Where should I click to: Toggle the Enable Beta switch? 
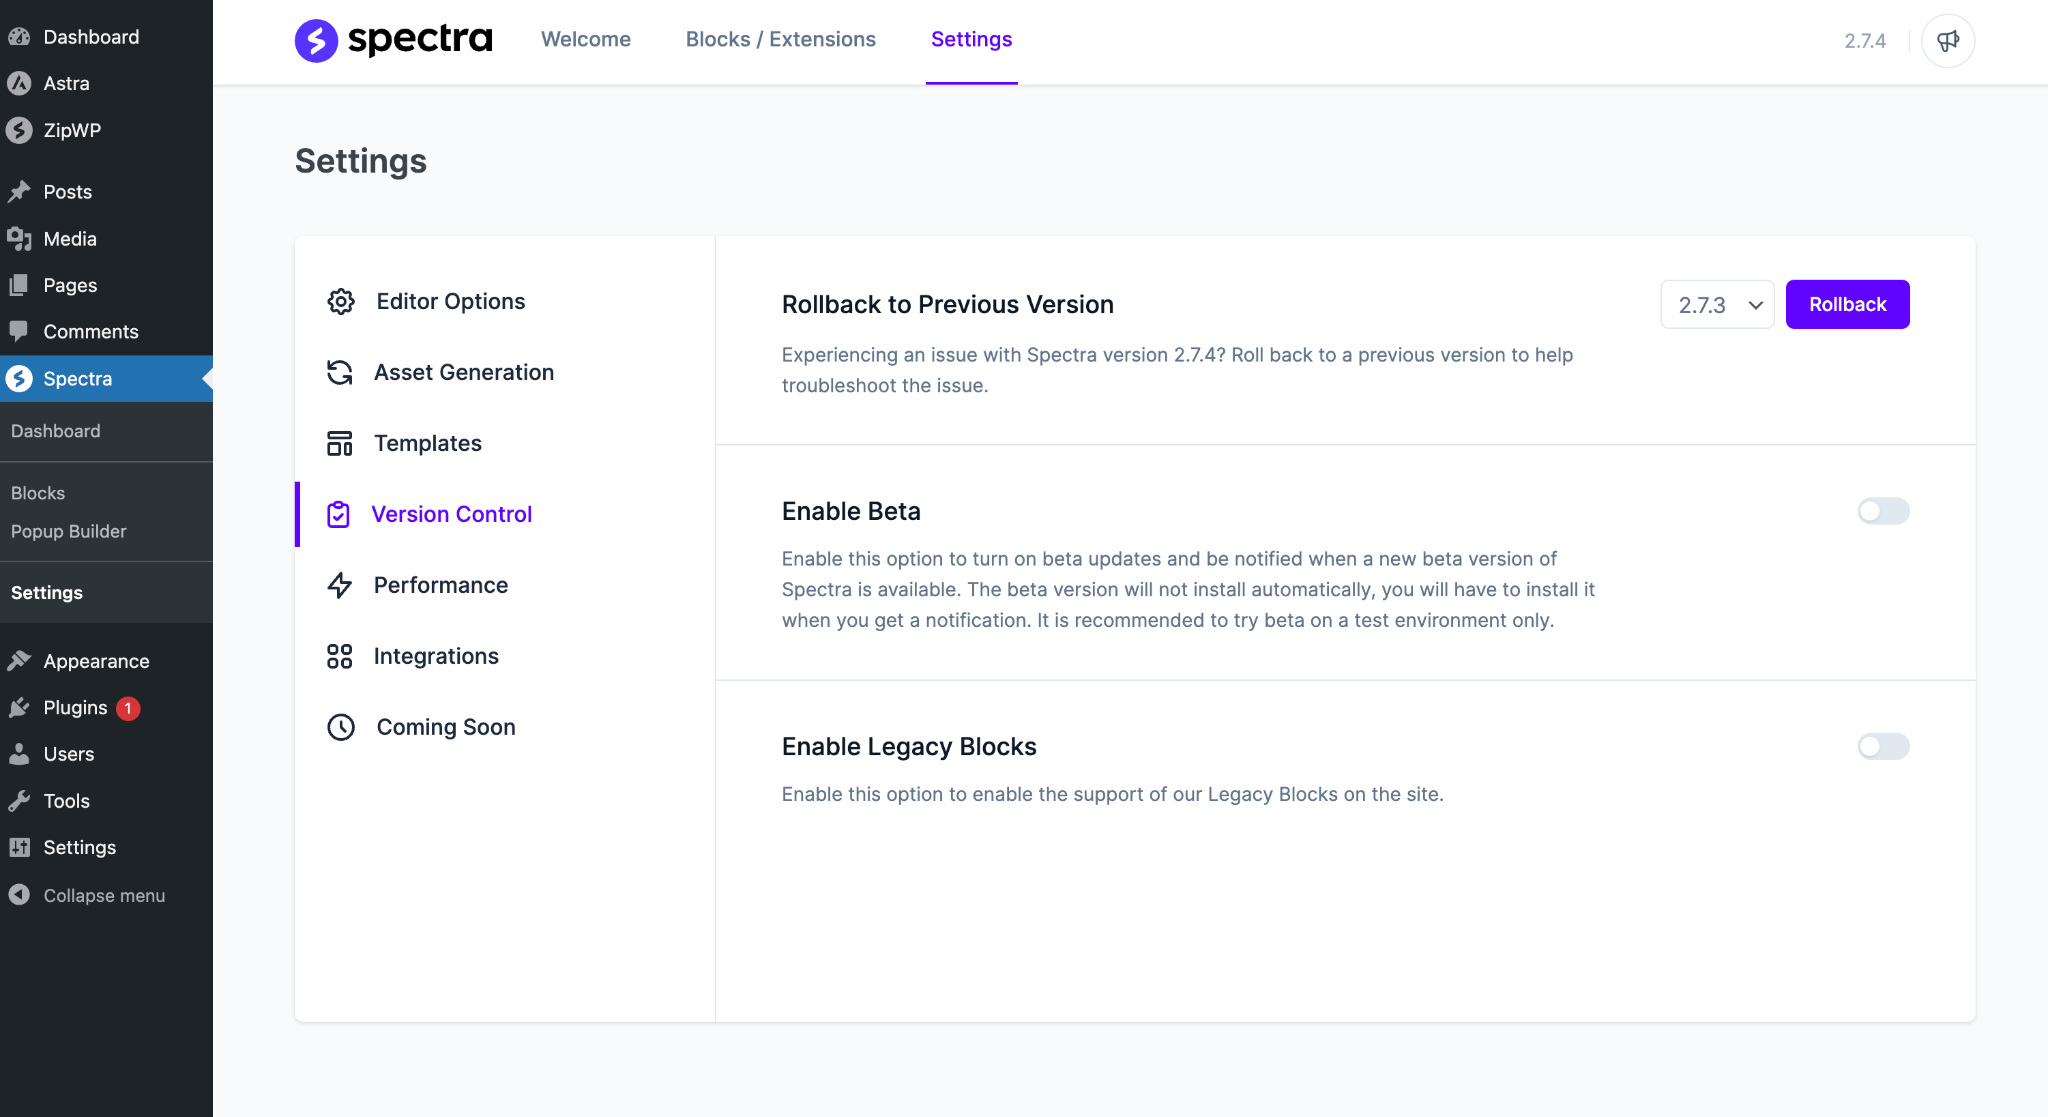pos(1883,510)
